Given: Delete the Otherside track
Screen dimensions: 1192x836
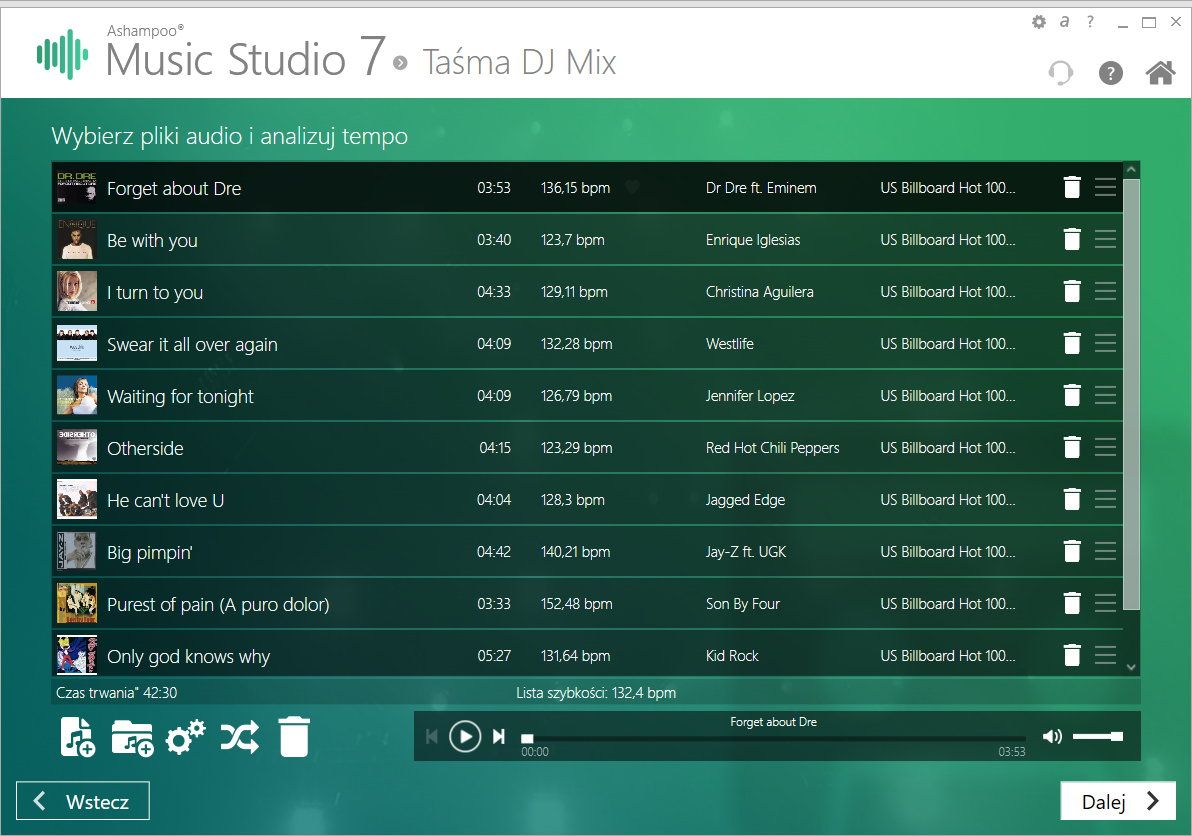Looking at the screenshot, I should click(x=1072, y=448).
